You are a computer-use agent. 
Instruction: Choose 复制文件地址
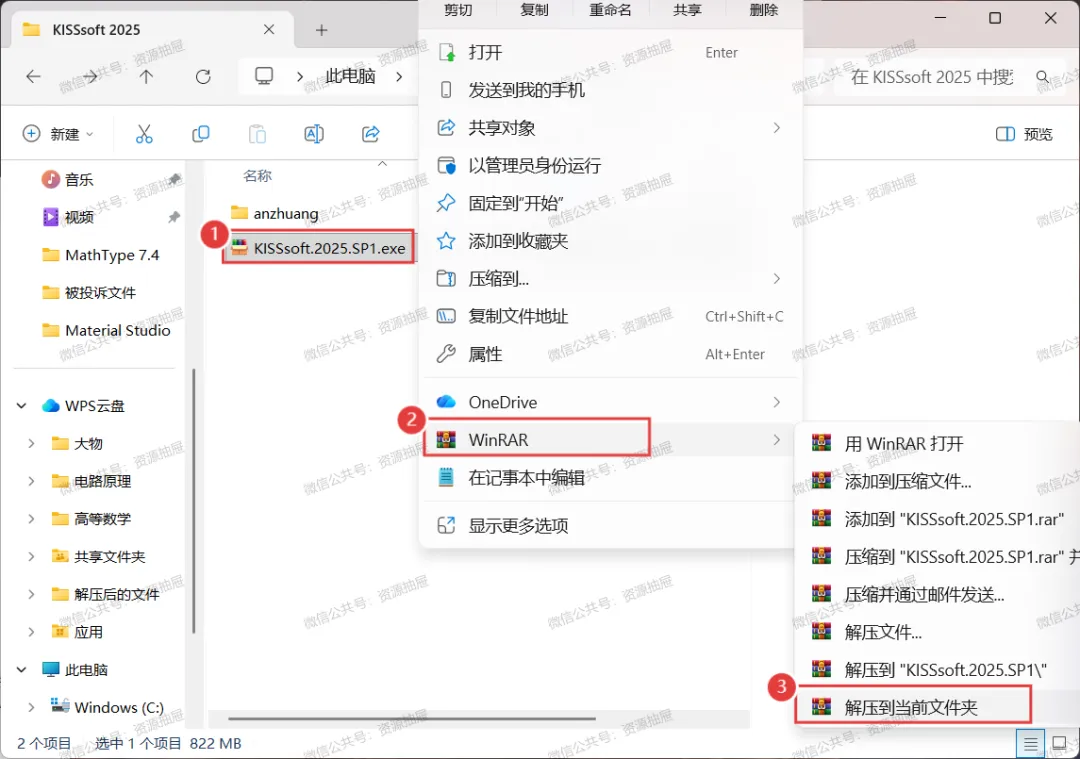click(x=610, y=316)
